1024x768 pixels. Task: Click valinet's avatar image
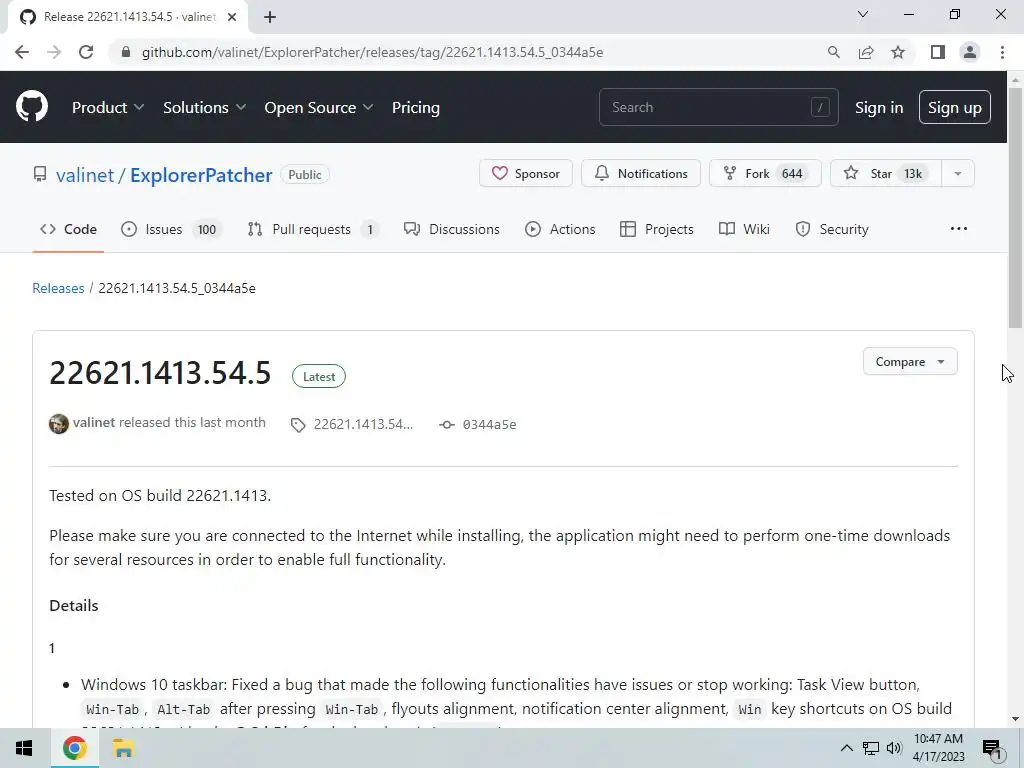[59, 424]
